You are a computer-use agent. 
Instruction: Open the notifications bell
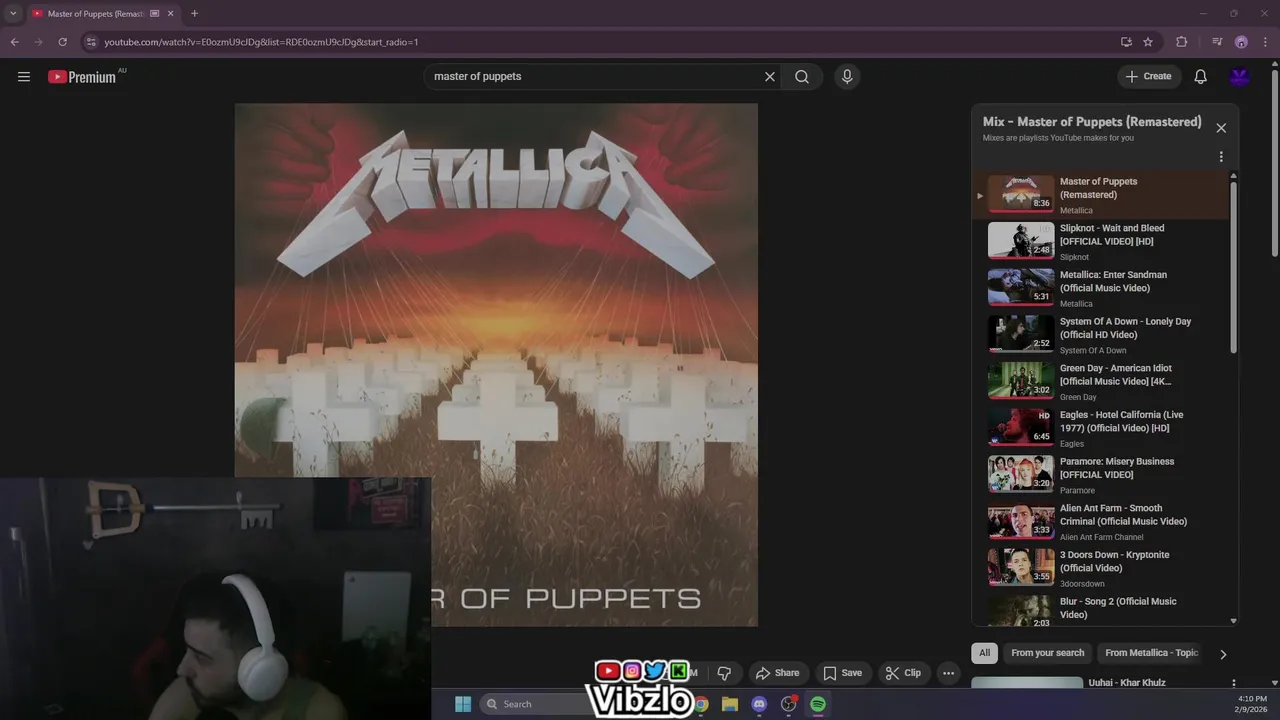1201,77
